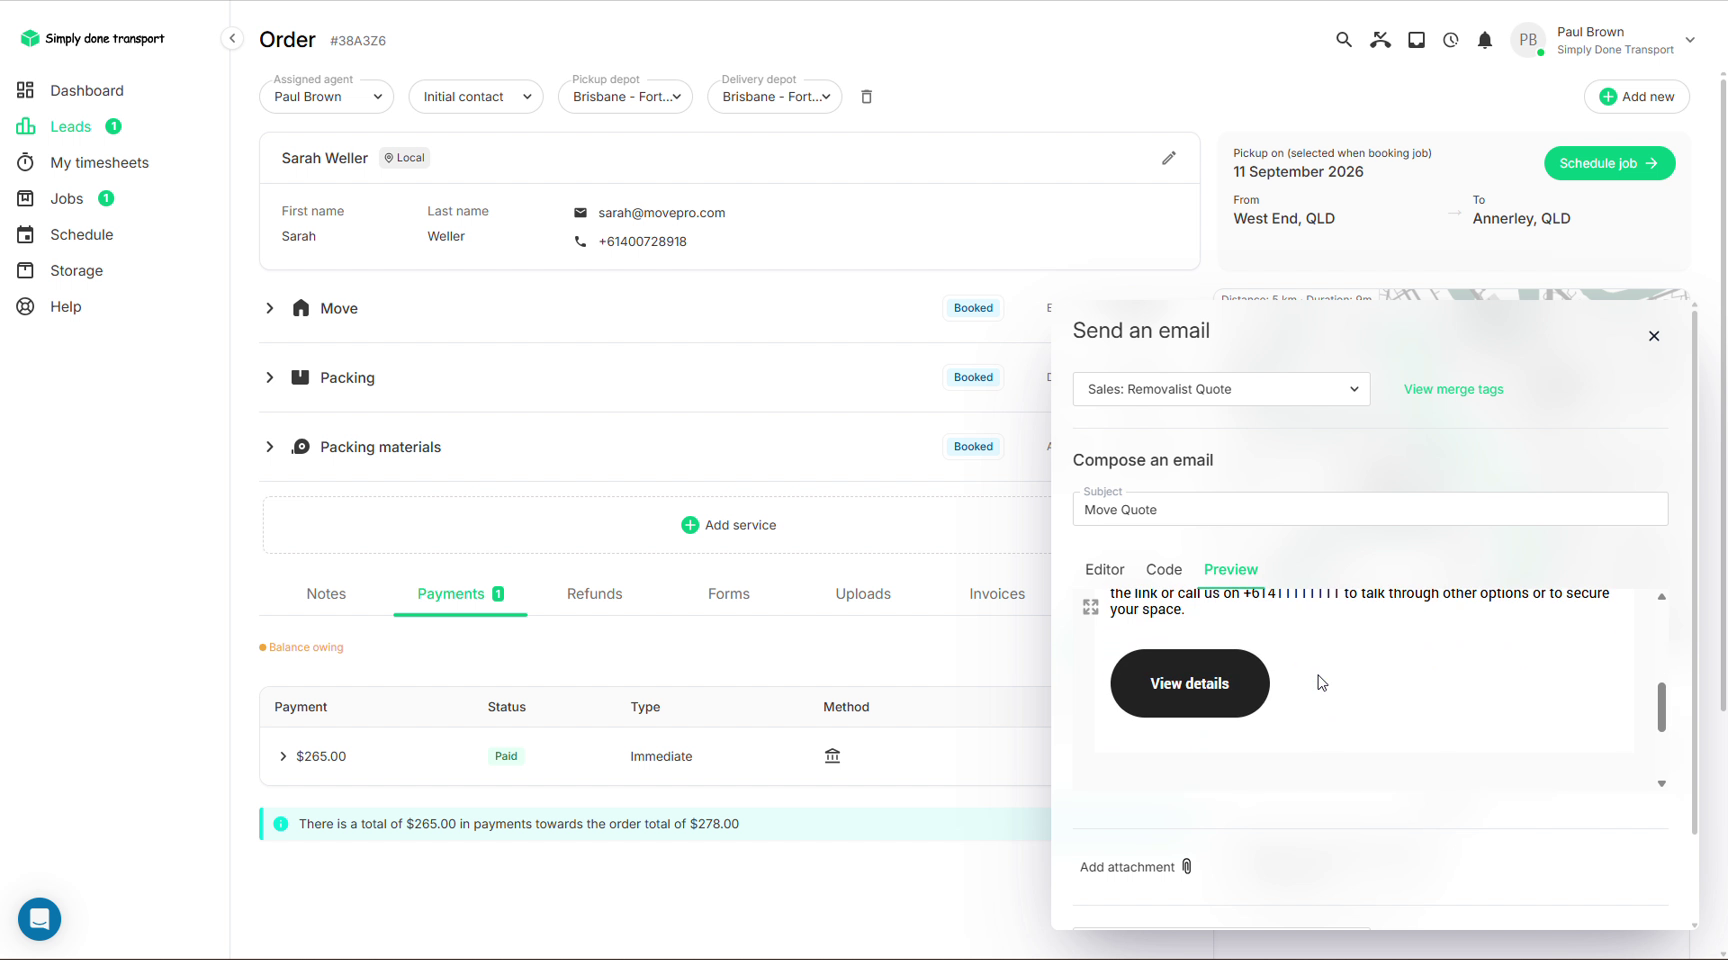
Task: Click the Add new button
Action: (x=1636, y=97)
